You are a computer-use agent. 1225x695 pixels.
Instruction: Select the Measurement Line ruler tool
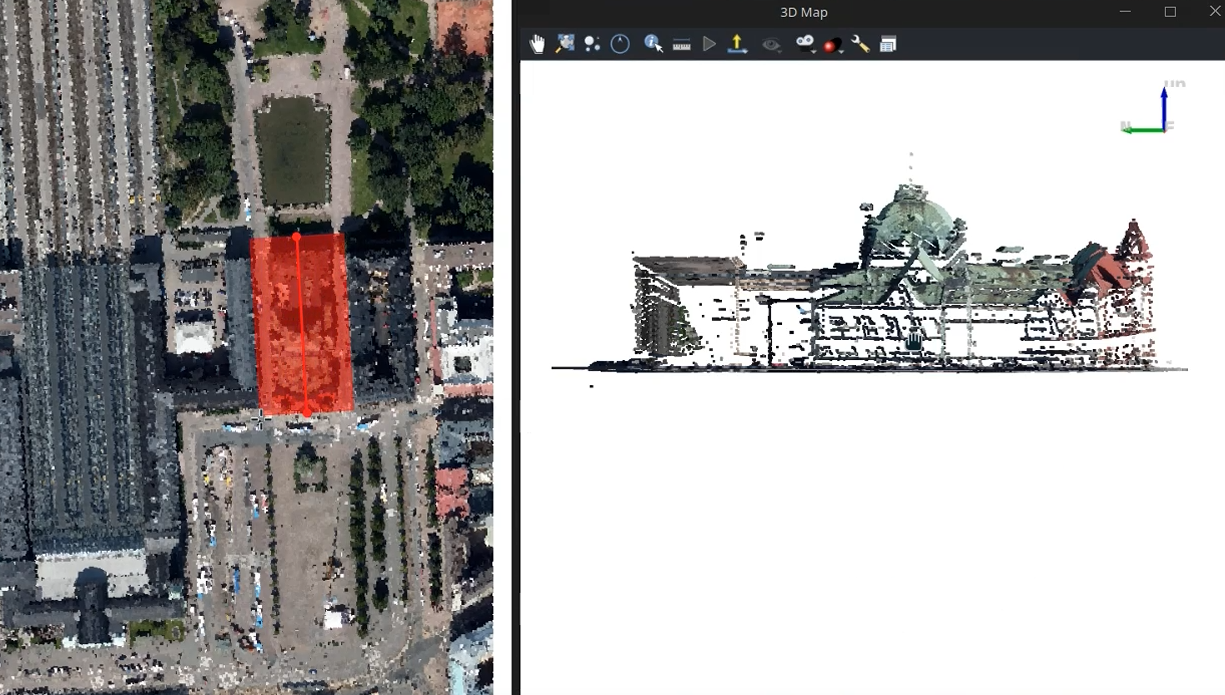pyautogui.click(x=682, y=44)
